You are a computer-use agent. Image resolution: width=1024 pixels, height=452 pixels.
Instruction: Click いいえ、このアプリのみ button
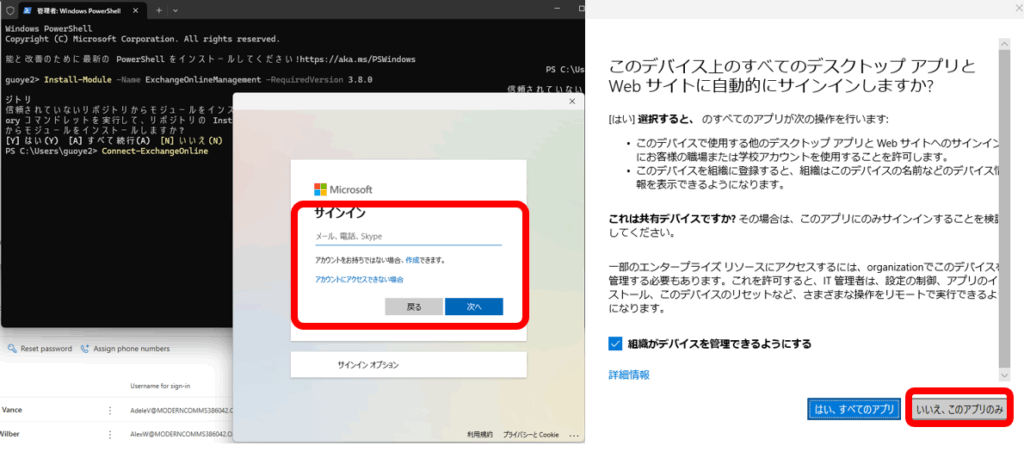[959, 409]
